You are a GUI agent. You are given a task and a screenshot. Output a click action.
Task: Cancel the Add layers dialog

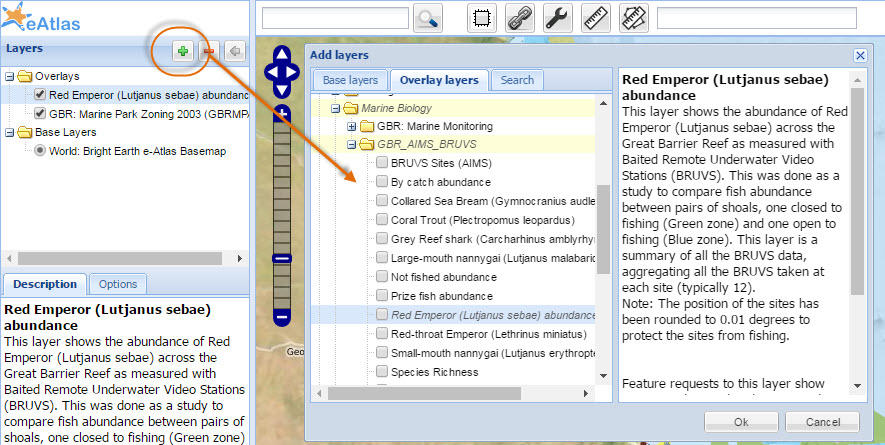click(x=822, y=422)
